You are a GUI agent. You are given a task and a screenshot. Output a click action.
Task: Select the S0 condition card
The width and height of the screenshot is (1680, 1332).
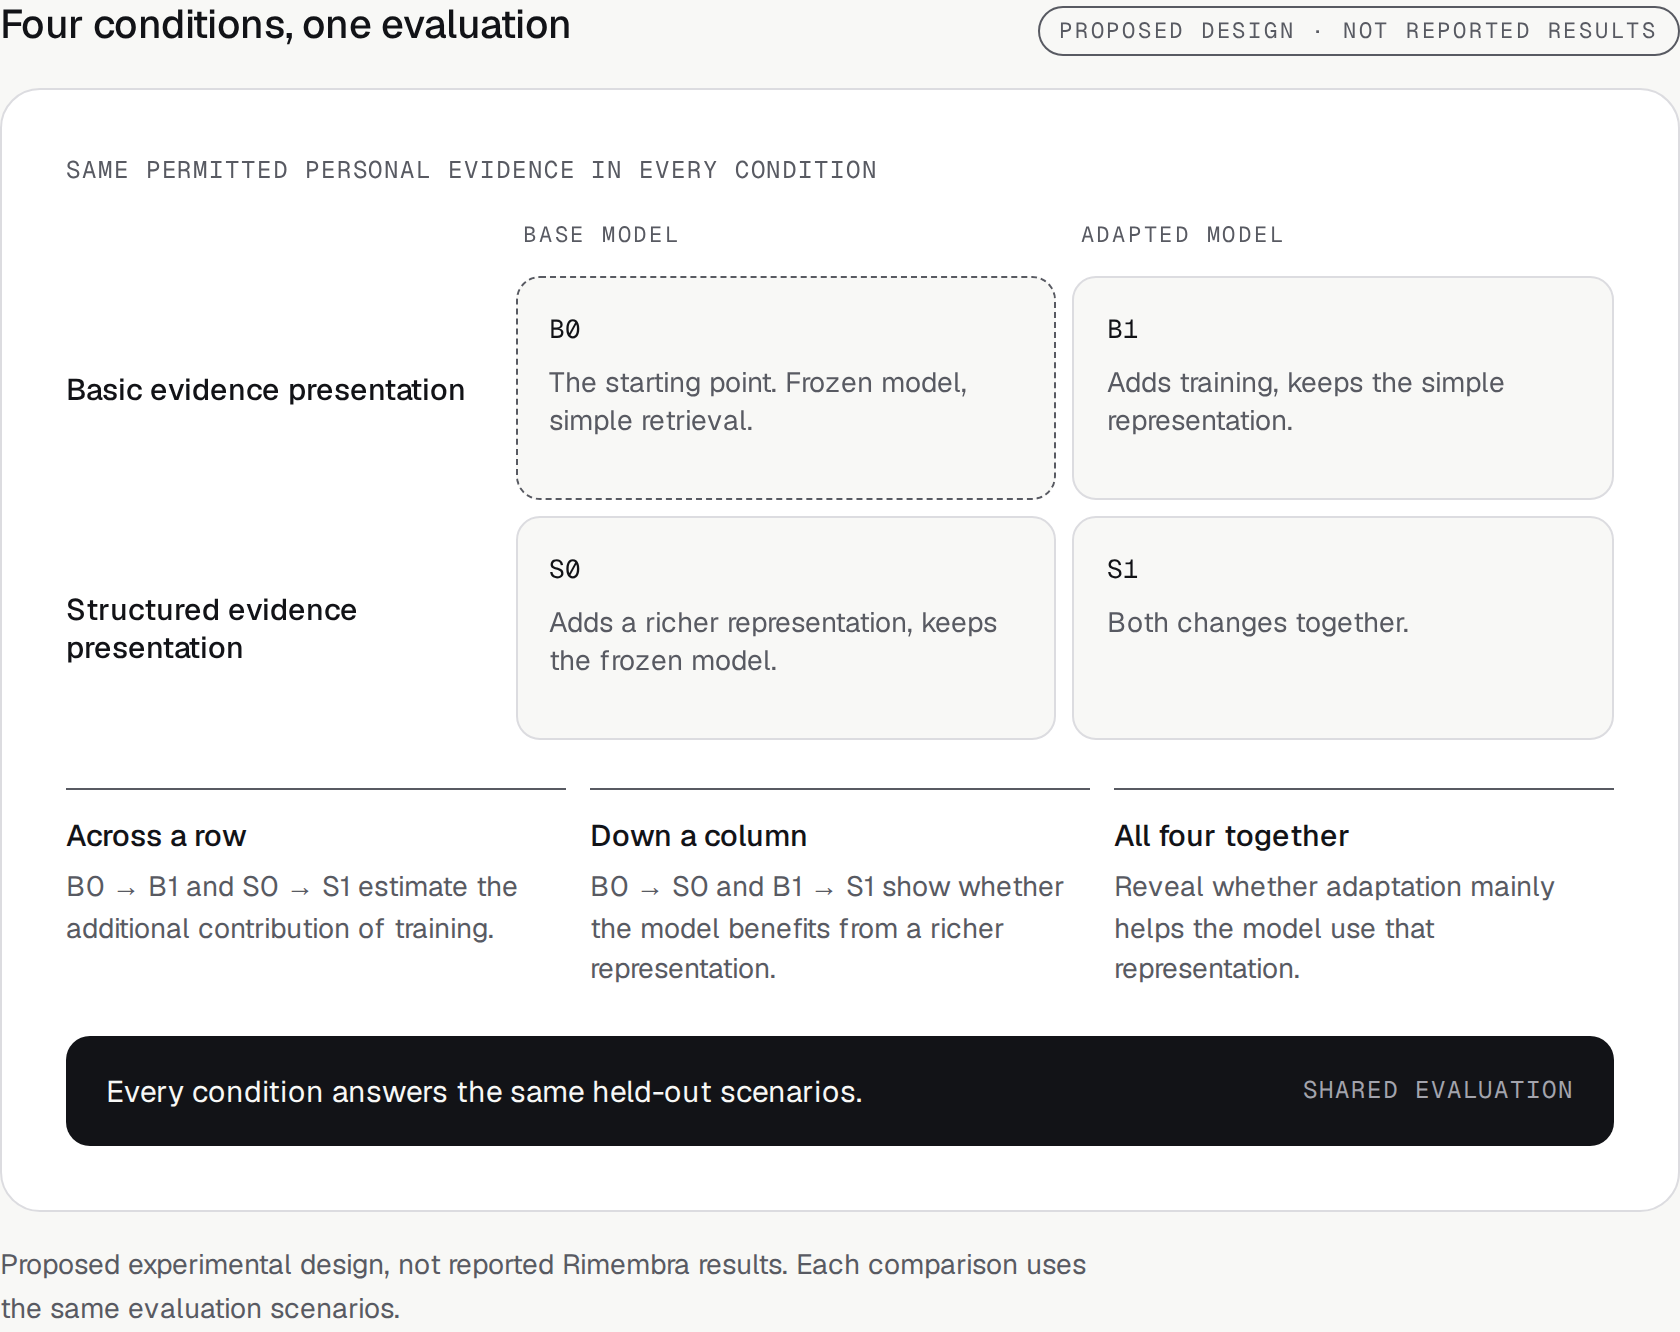786,628
